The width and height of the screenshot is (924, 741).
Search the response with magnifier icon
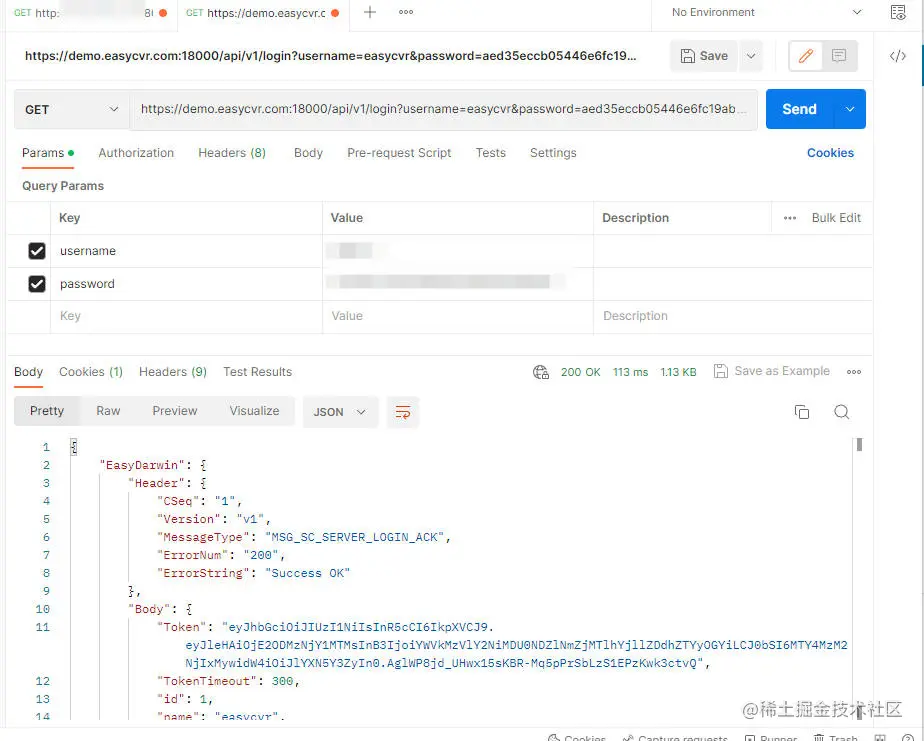(x=842, y=412)
